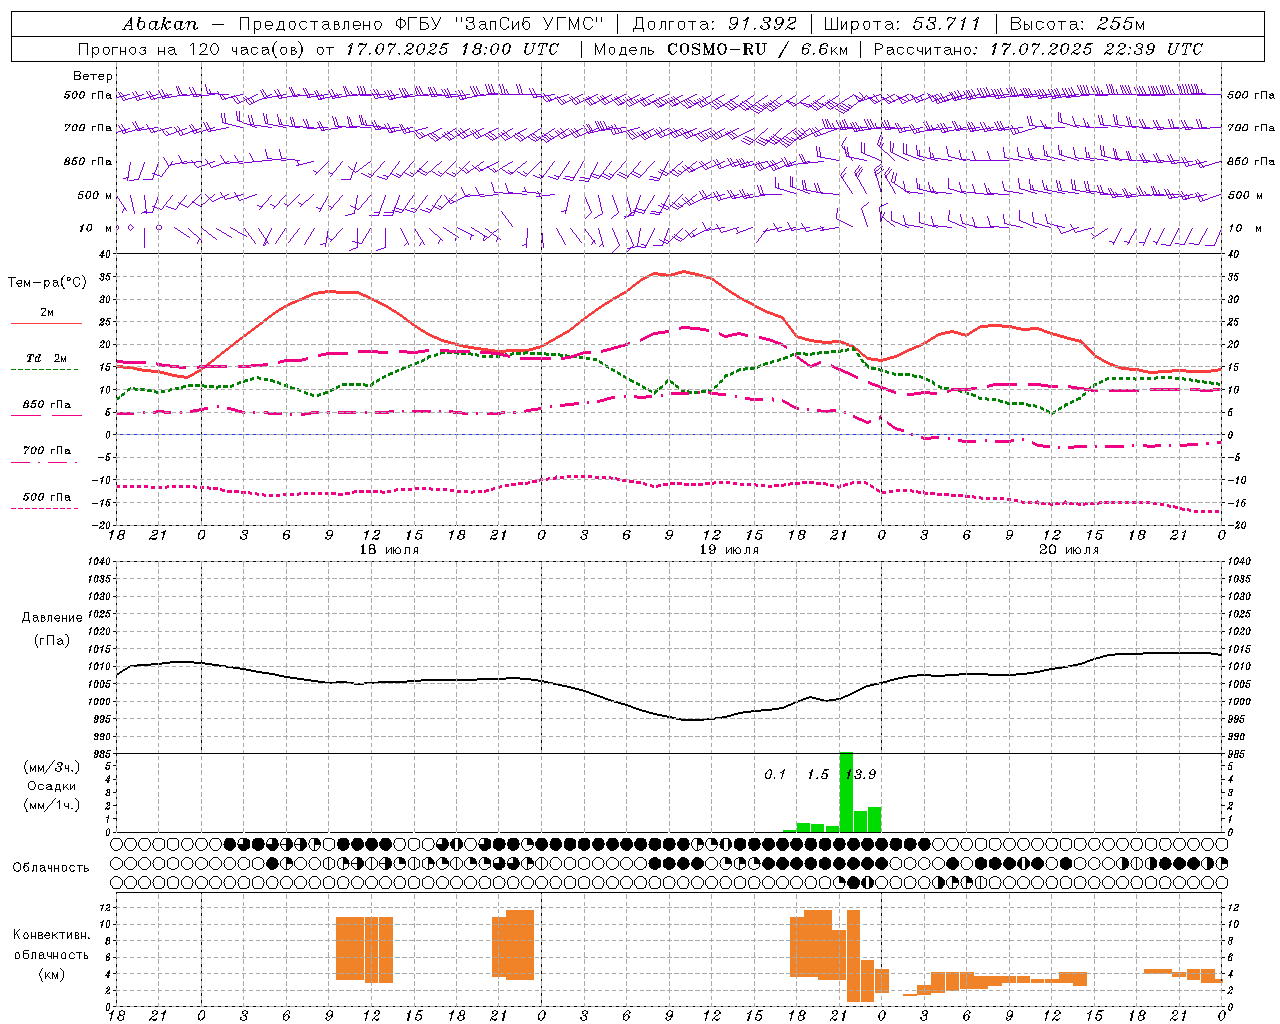Click the 'Td 2м' dew point legend entry
Viewport: 1280px width, 1024px height.
(47, 358)
